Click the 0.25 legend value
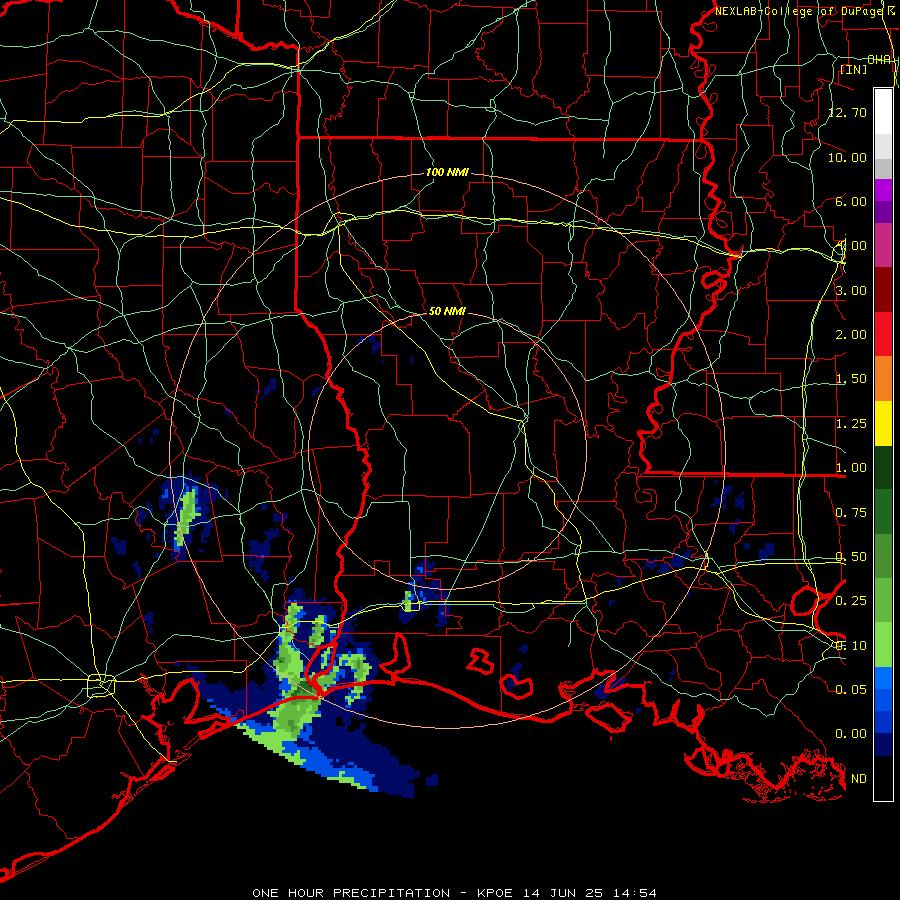 (x=851, y=601)
